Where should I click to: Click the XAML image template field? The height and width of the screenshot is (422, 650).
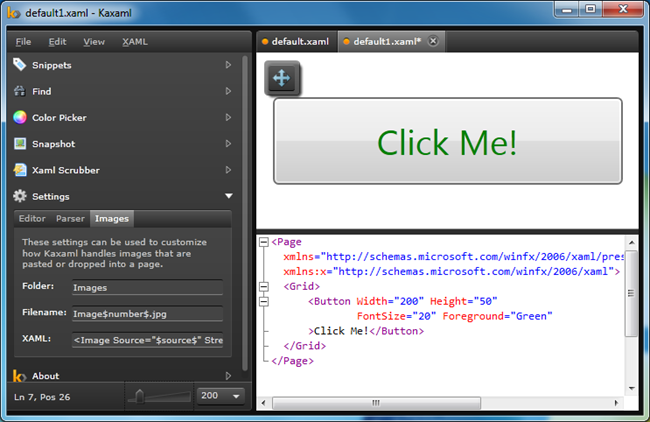(x=148, y=340)
